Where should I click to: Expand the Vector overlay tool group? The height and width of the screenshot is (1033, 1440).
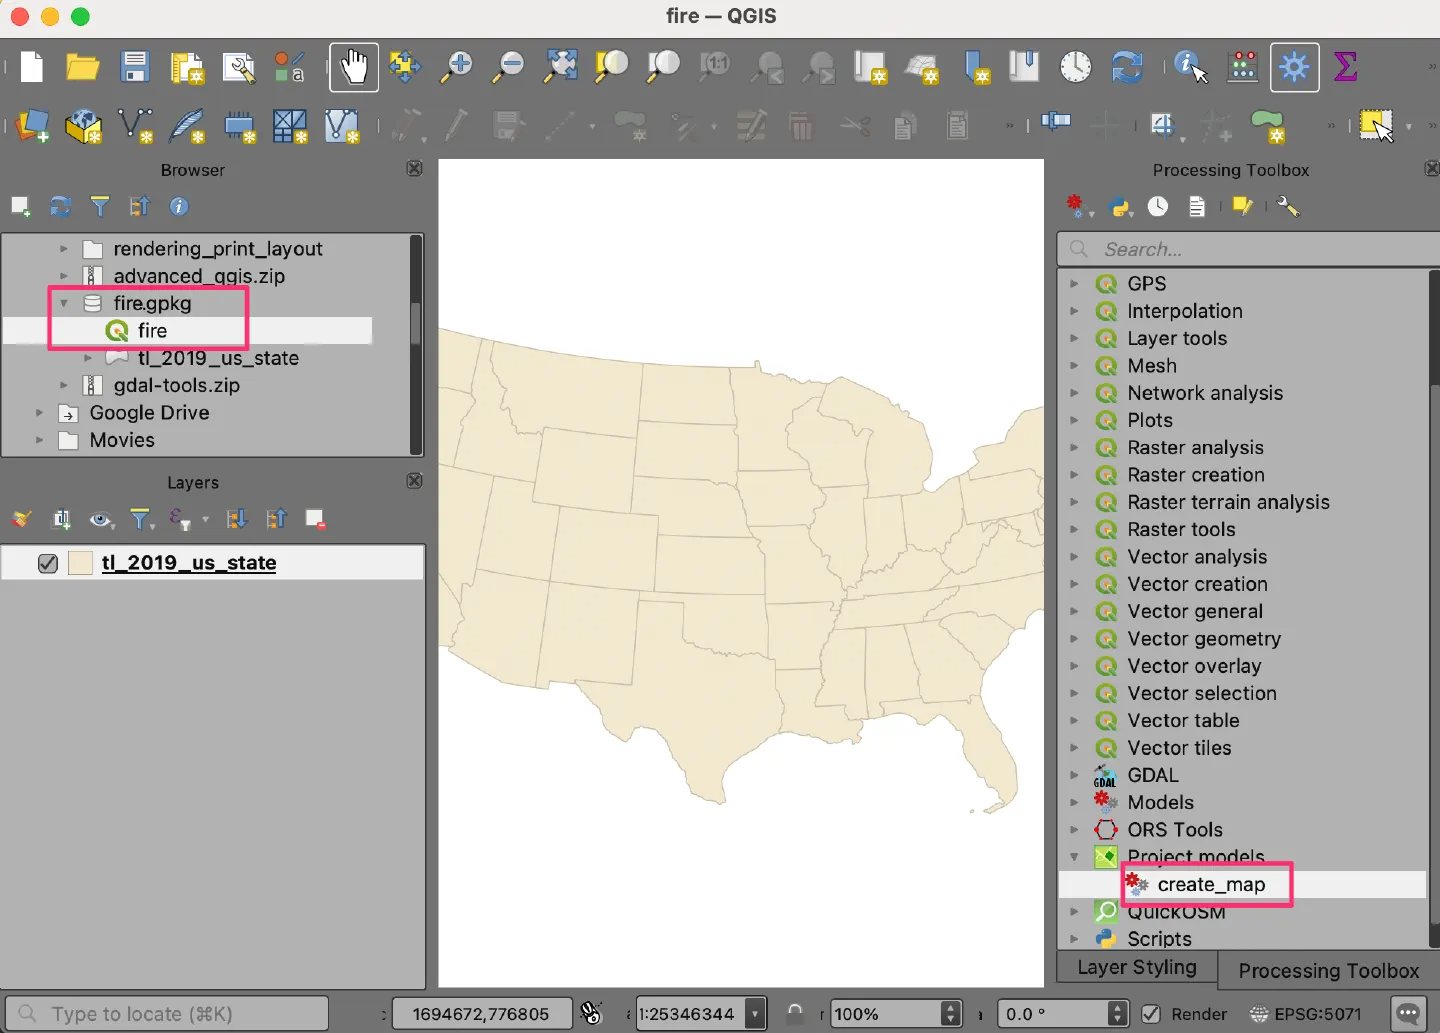1074,666
